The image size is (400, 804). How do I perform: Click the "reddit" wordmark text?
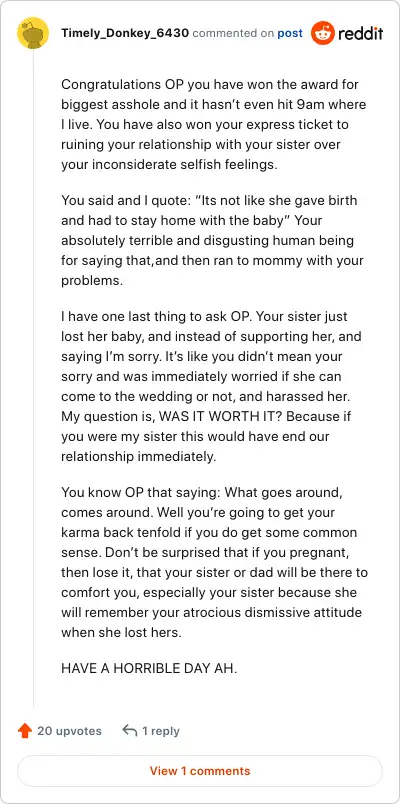point(361,34)
